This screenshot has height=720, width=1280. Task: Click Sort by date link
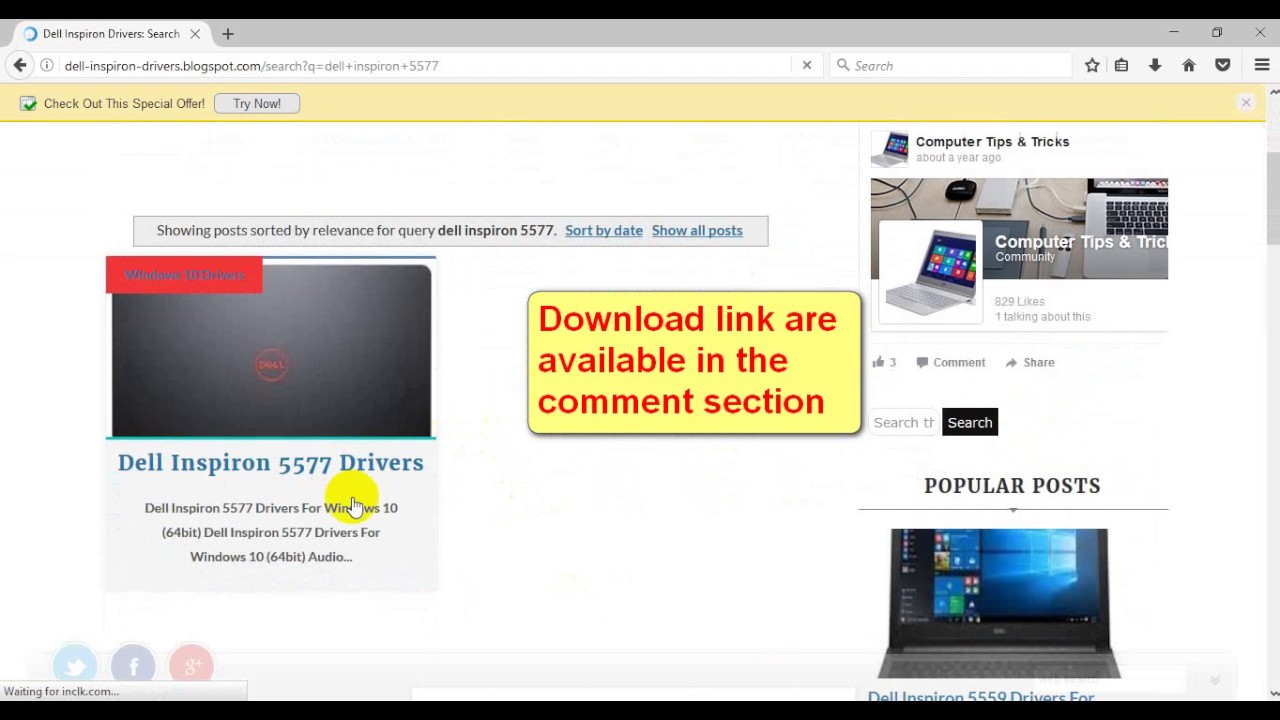(604, 230)
